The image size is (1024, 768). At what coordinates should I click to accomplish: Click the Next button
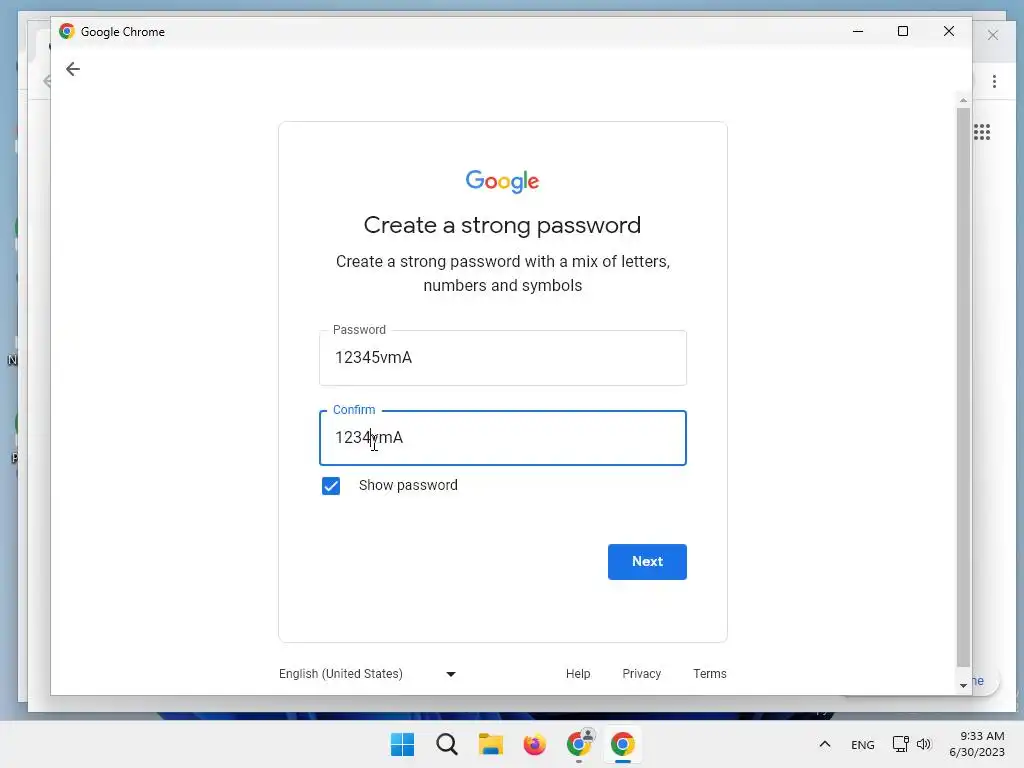[647, 562]
